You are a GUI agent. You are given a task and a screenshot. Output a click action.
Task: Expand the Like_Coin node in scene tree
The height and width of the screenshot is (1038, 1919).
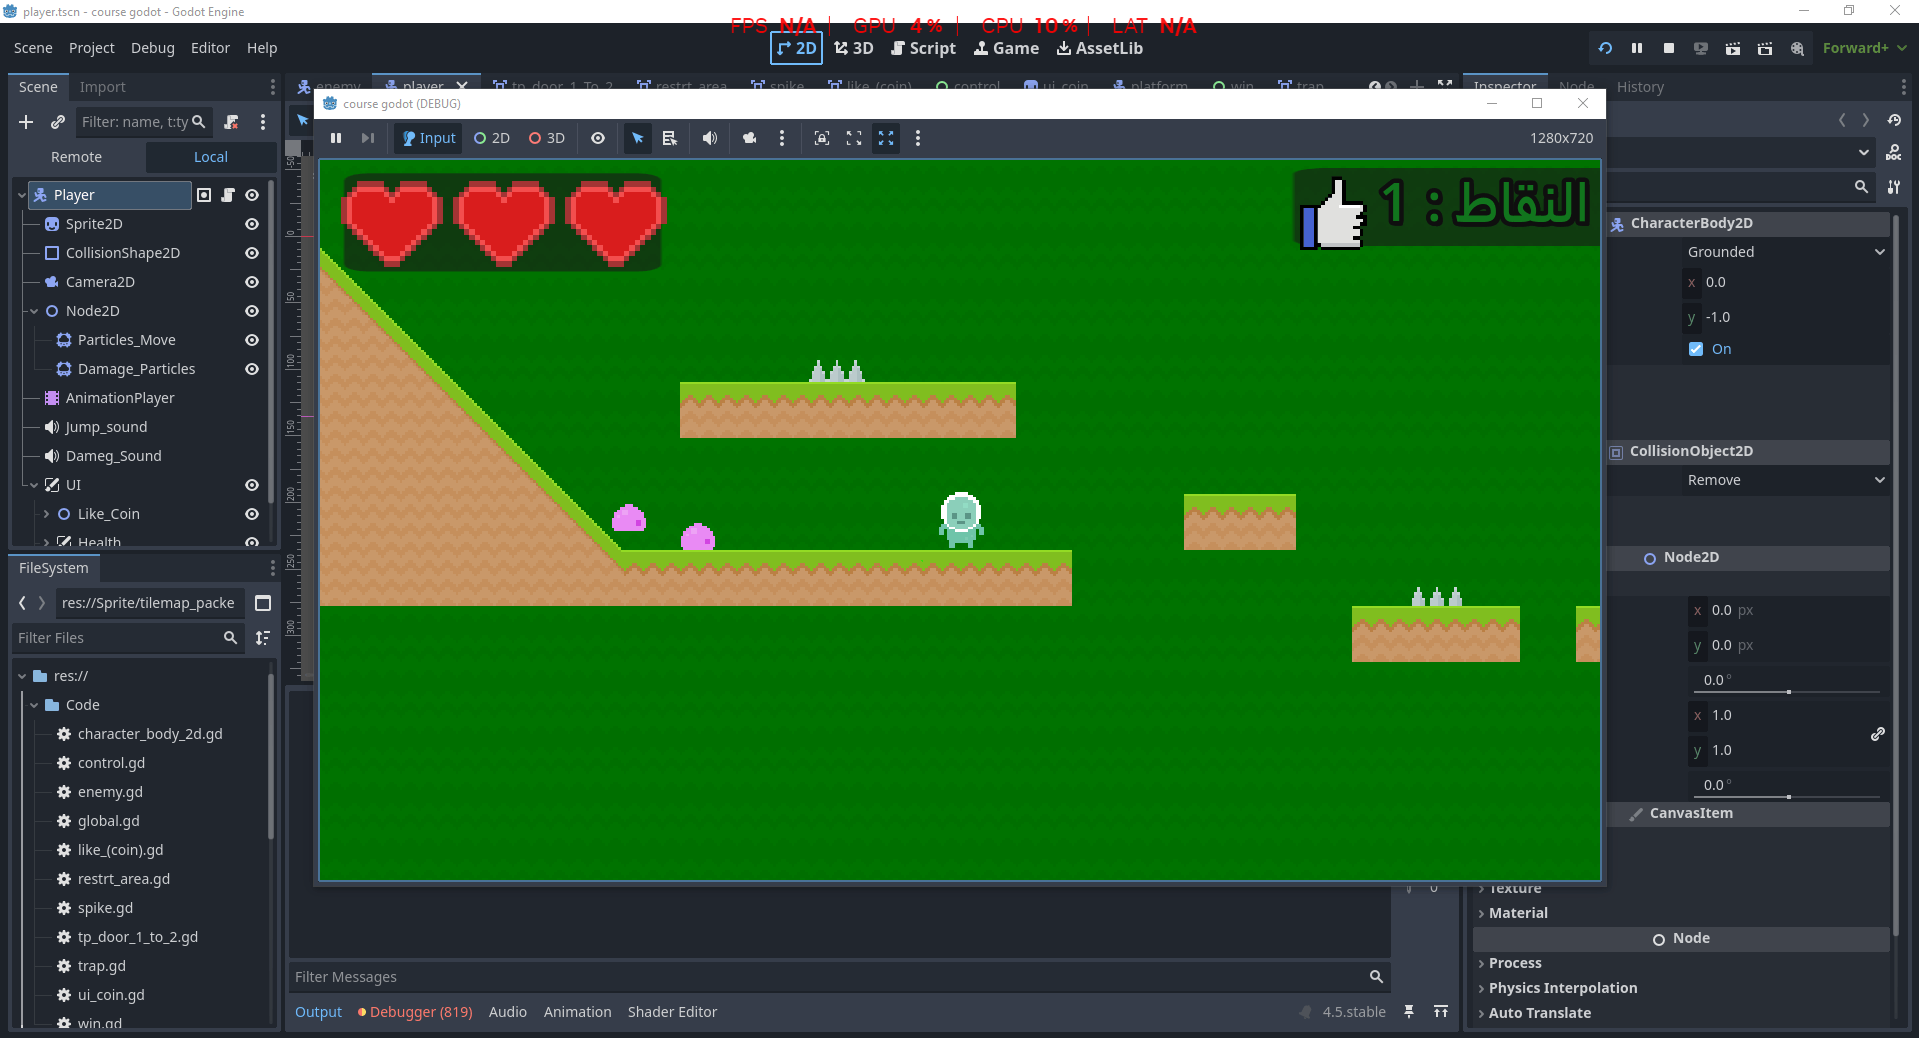point(46,514)
